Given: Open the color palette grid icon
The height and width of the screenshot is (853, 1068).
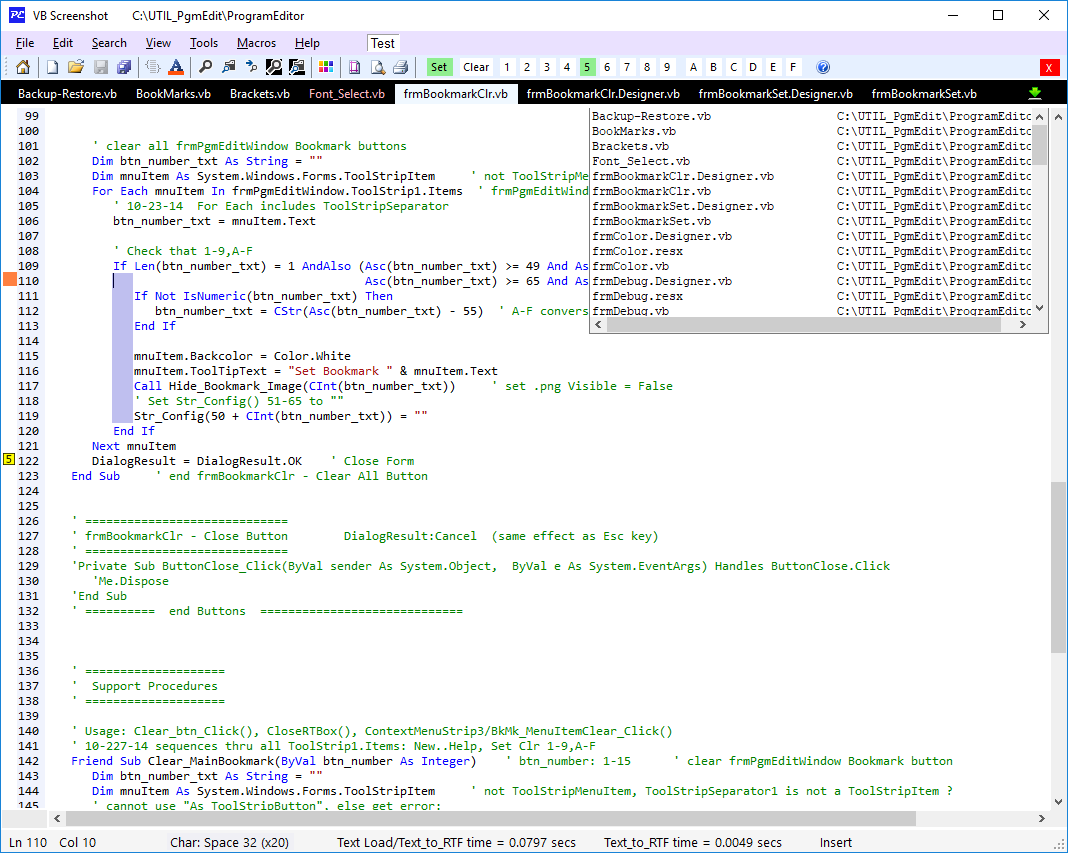Looking at the screenshot, I should 325,67.
